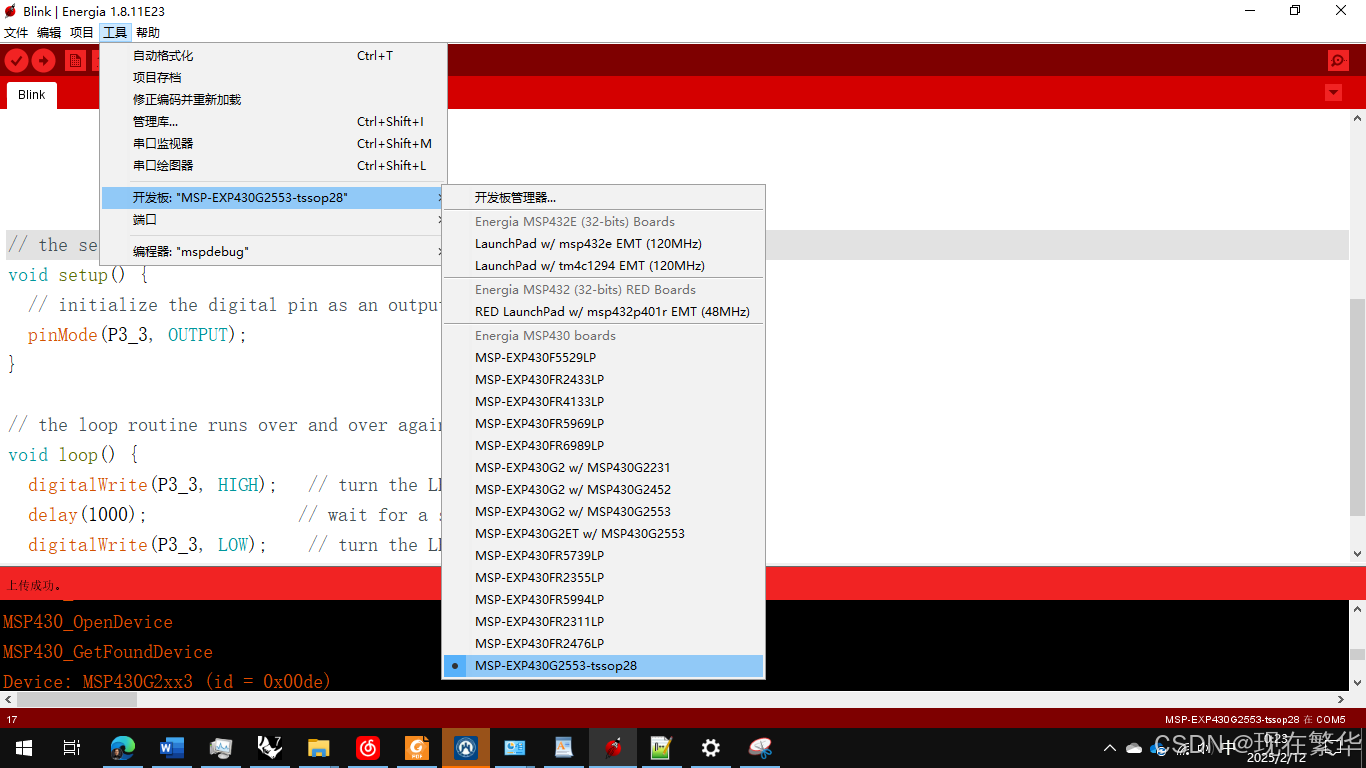Viewport: 1366px width, 768px height.
Task: Select MSP-EXP430G2 w/ MSP430G2231 board
Action: pos(603,468)
